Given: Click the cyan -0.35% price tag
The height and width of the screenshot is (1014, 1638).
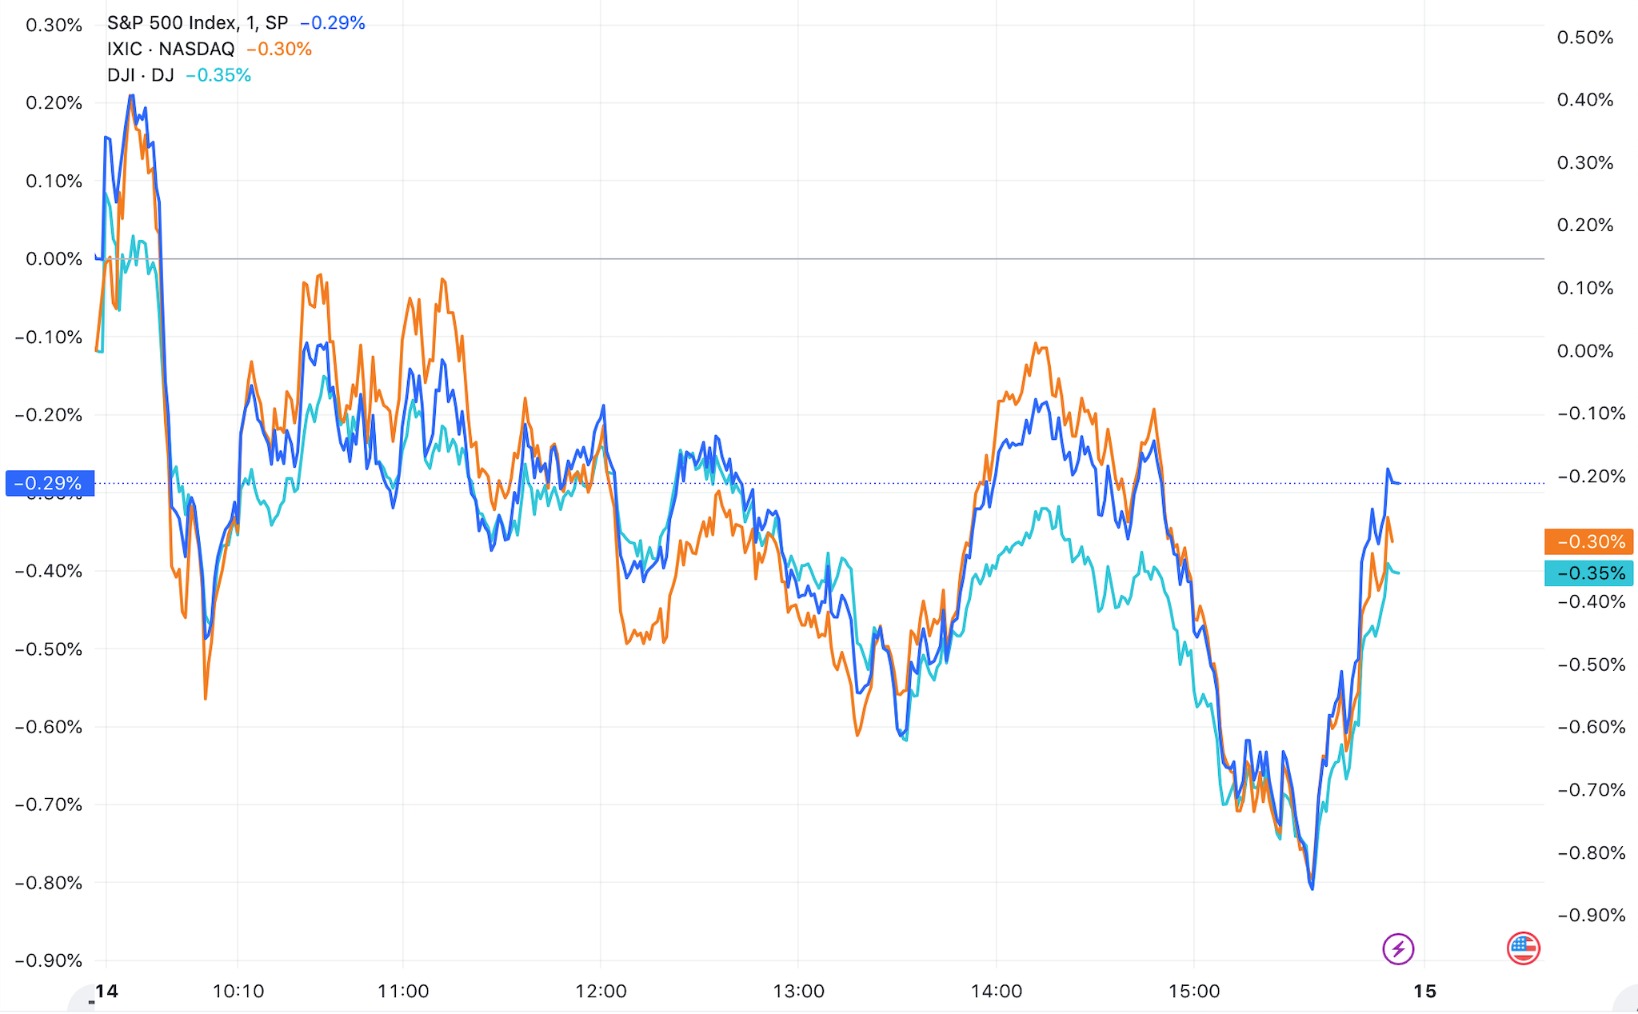Looking at the screenshot, I should (1589, 573).
